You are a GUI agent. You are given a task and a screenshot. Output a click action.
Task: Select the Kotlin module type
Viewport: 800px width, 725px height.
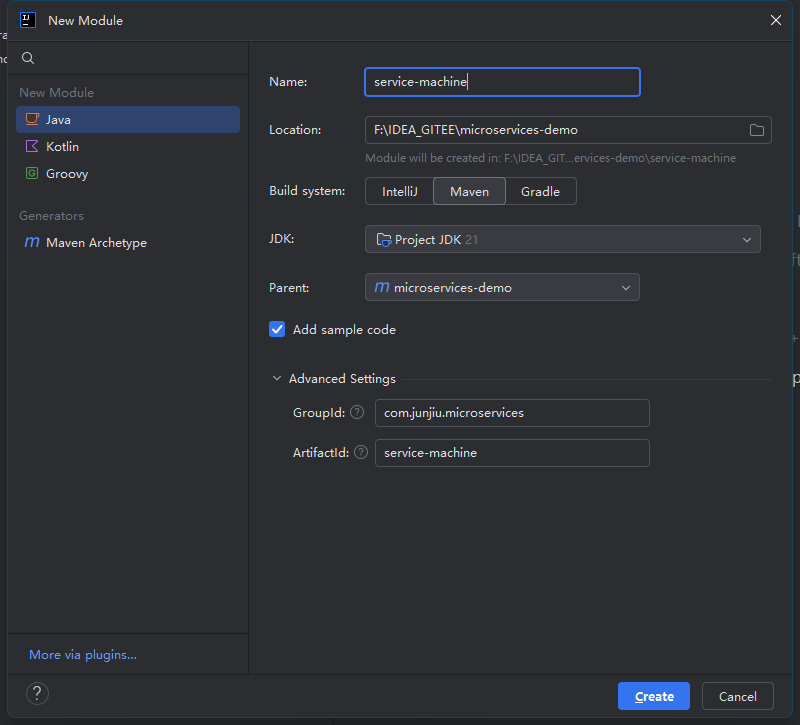click(x=128, y=146)
